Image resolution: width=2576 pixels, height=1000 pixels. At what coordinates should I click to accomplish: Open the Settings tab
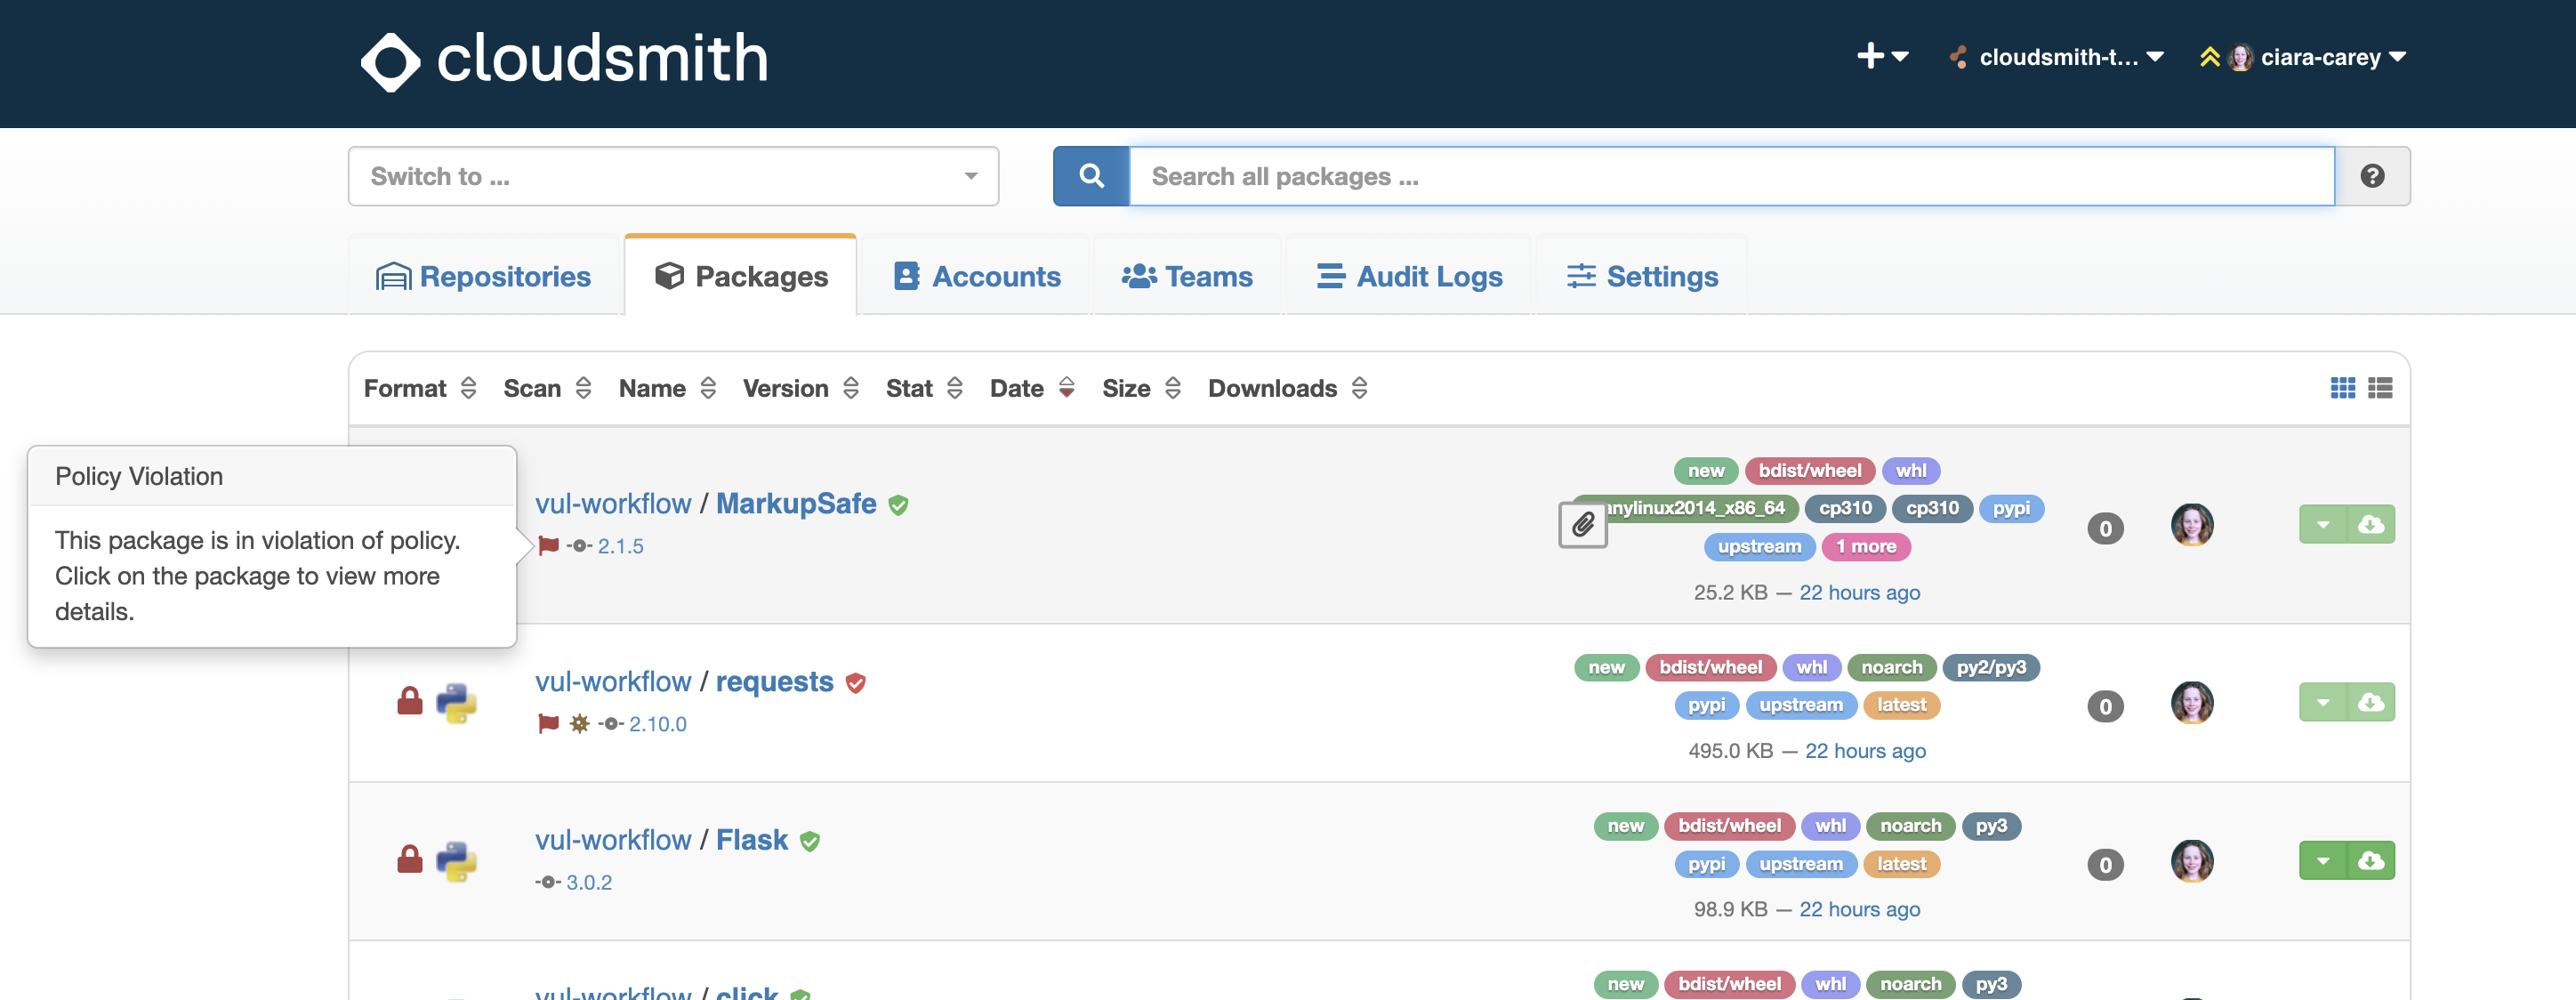point(1642,276)
